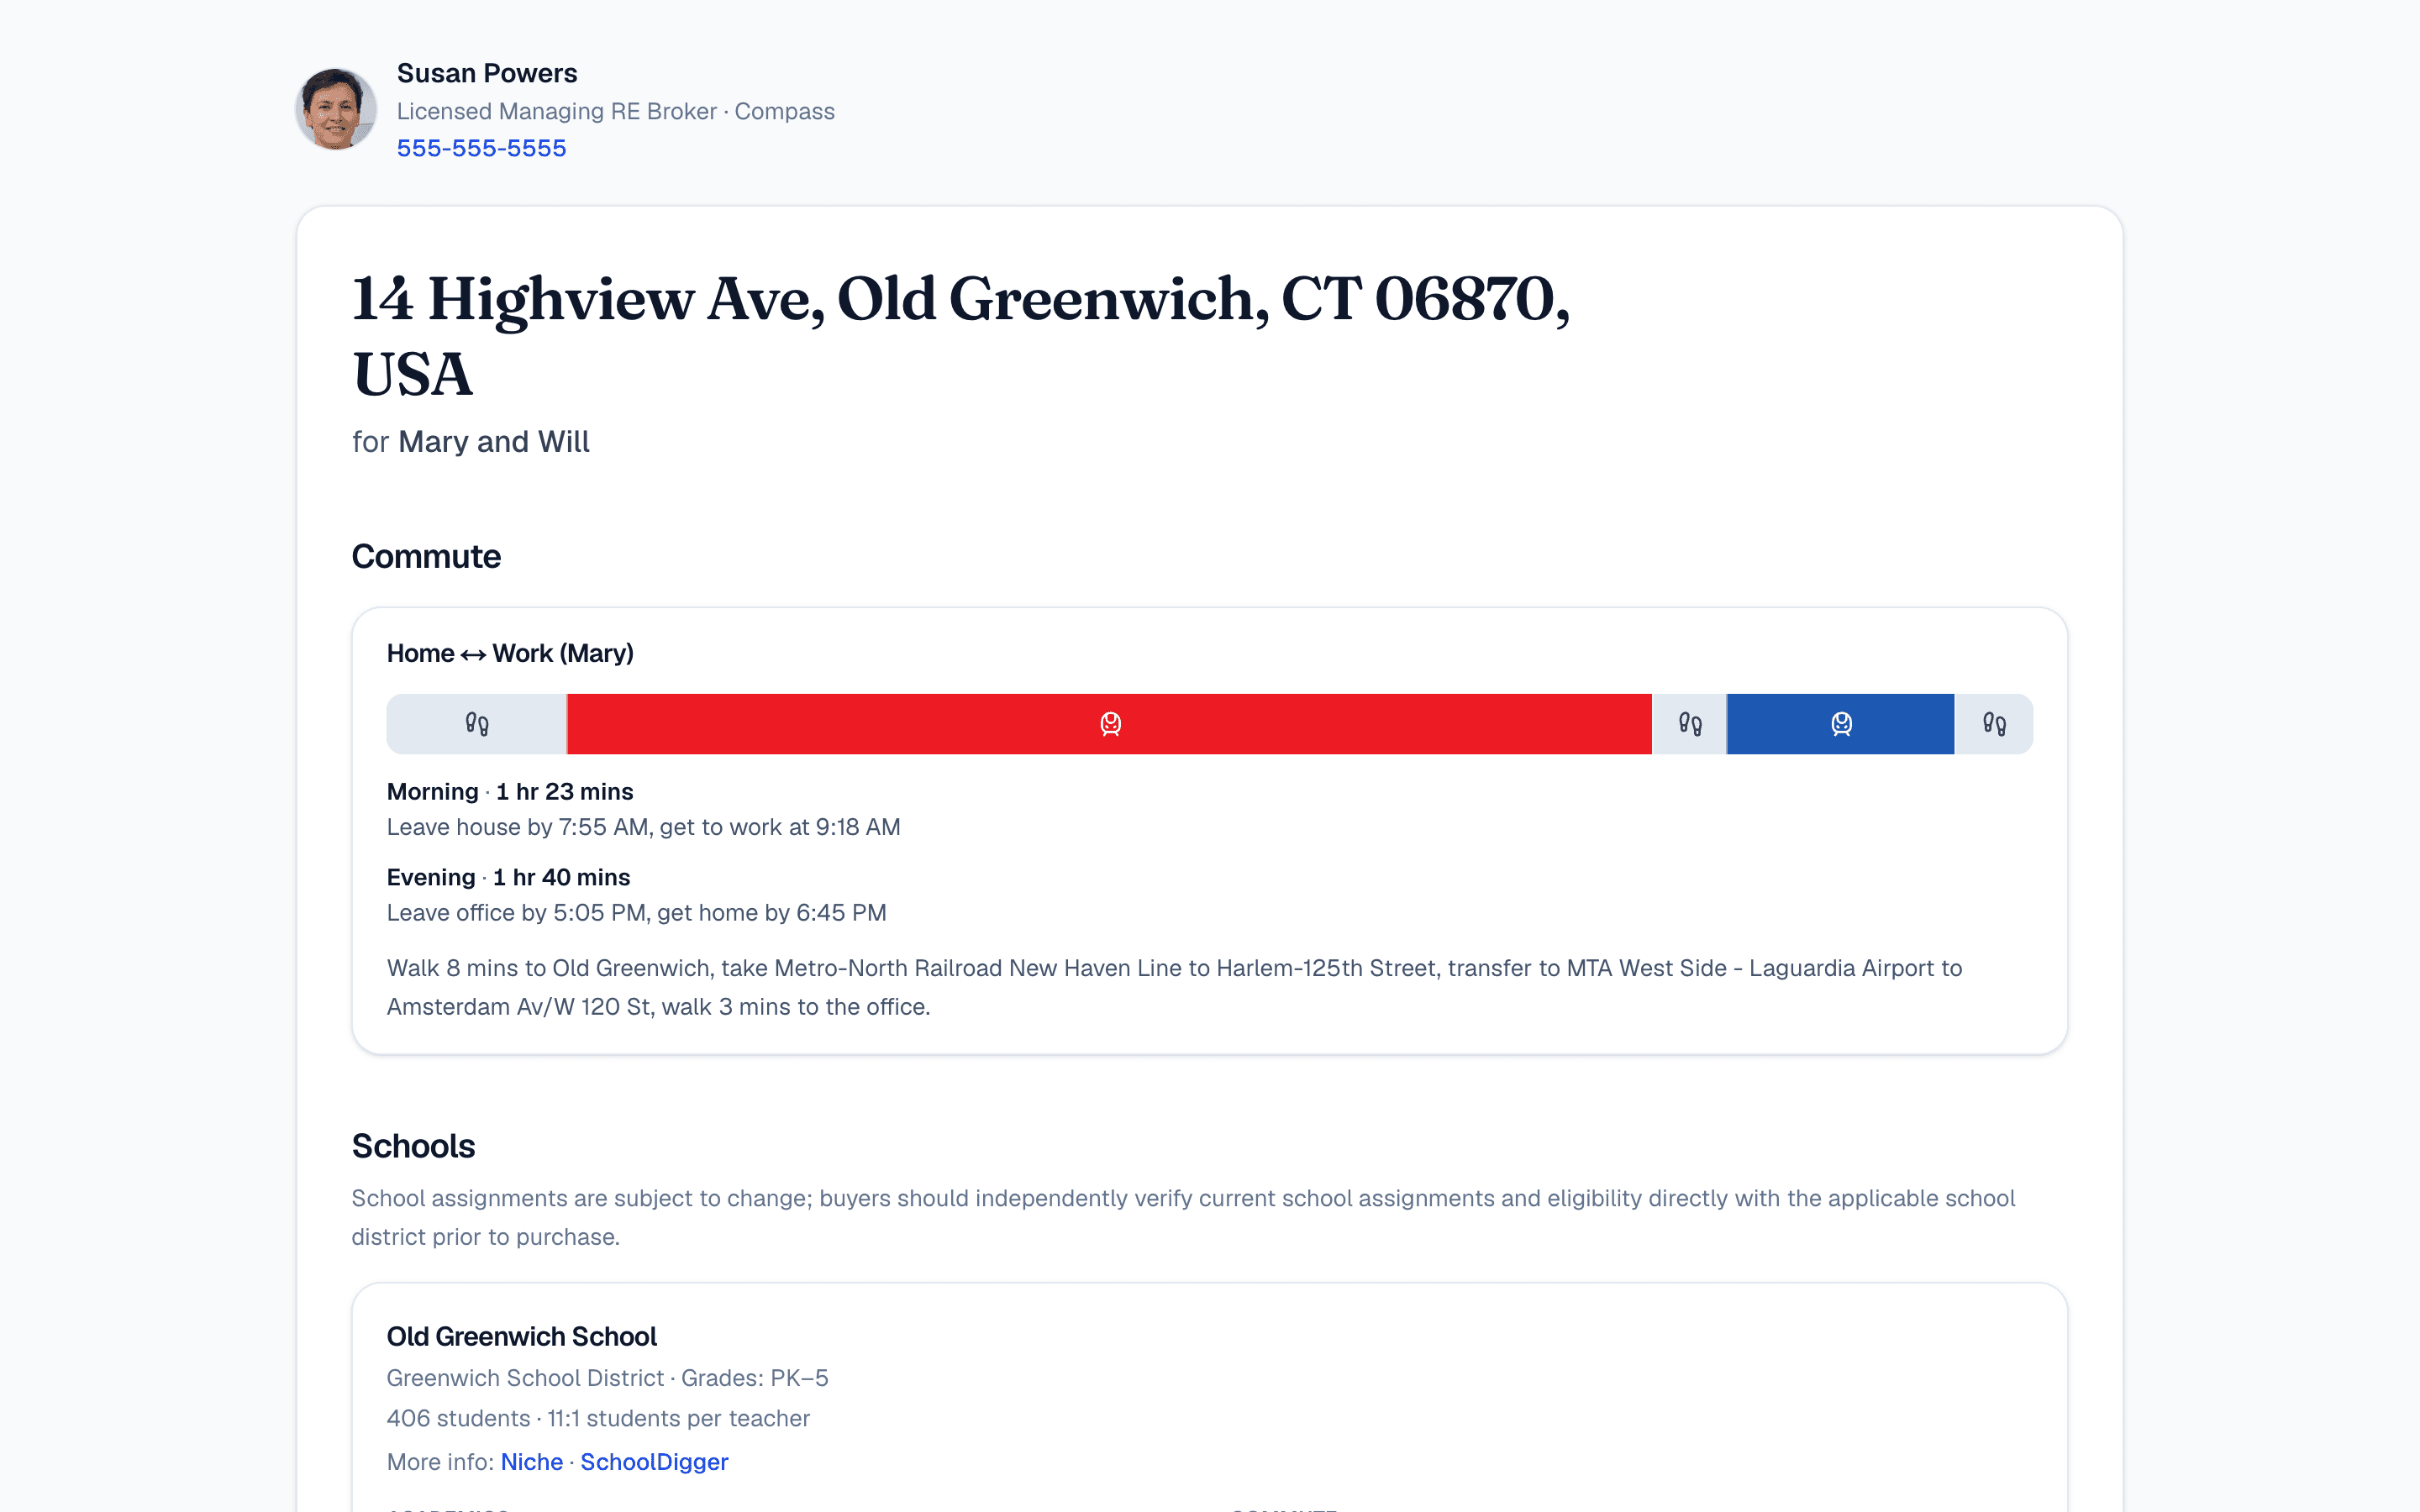Click the Susan Powers agent name
Image resolution: width=2420 pixels, height=1512 pixels.
pyautogui.click(x=487, y=73)
